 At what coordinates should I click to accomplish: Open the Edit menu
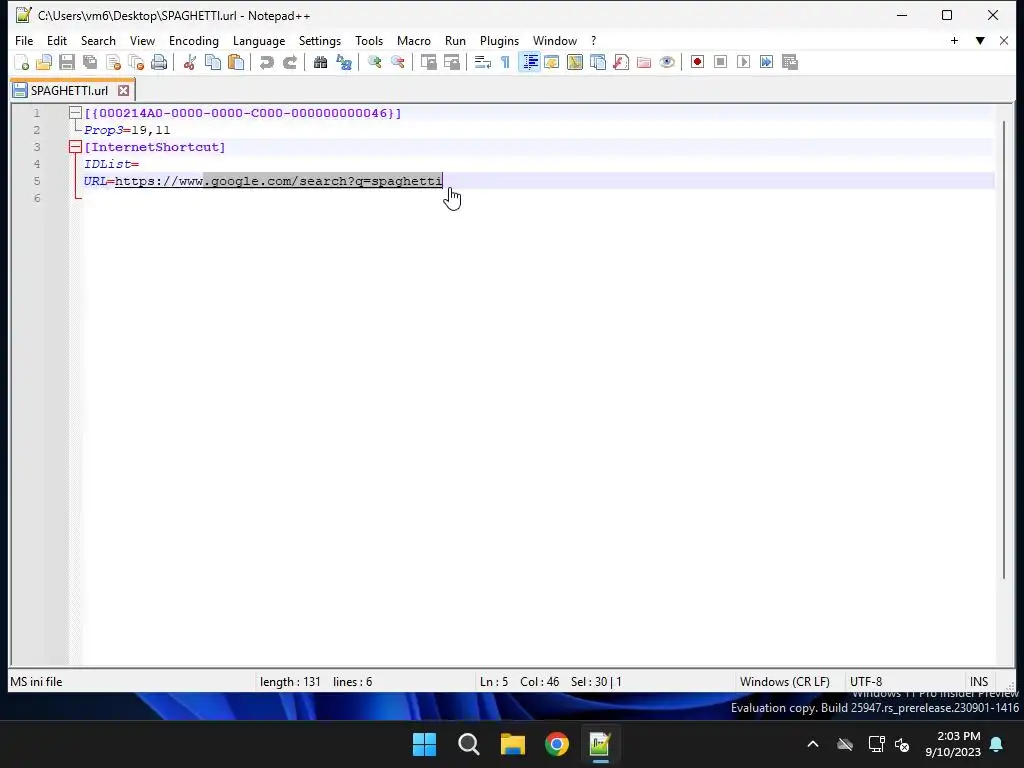point(57,40)
